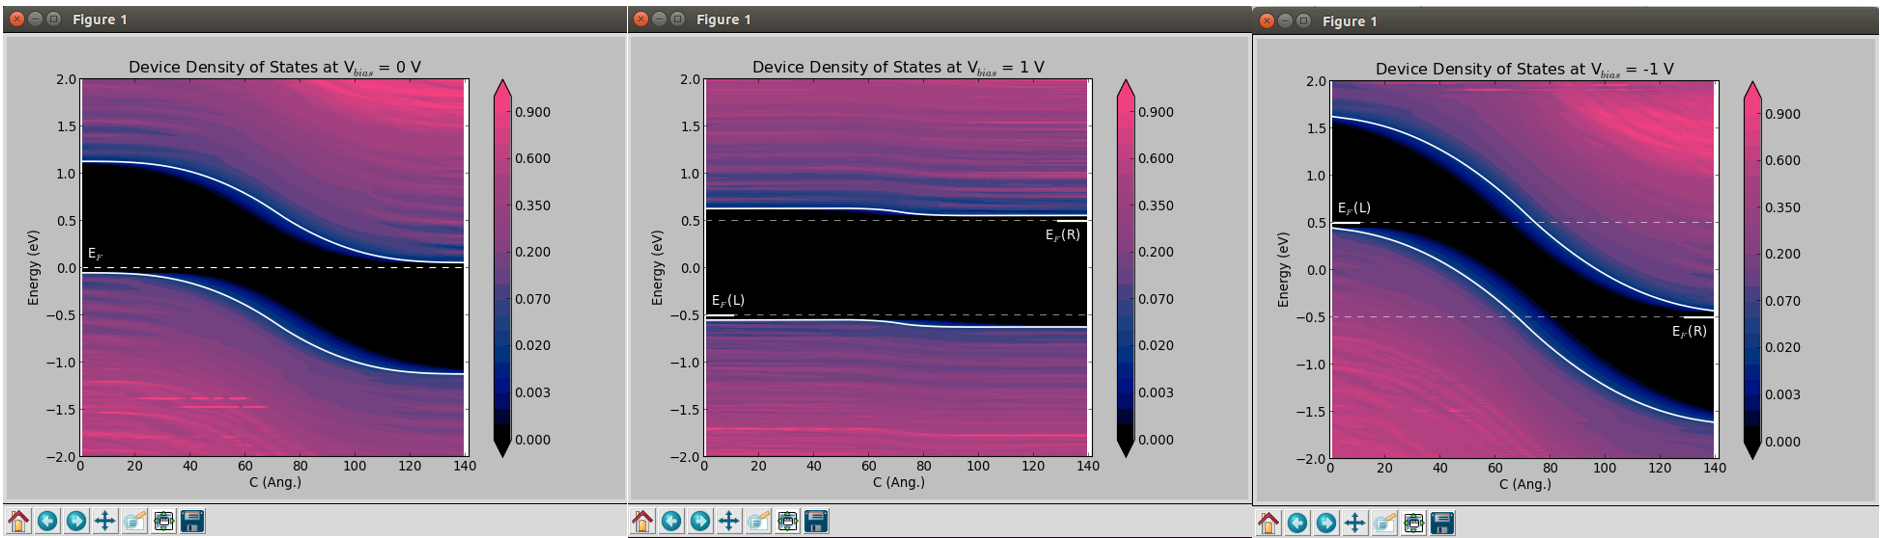Minimize the -1 V bias Figure 1 window
The width and height of the screenshot is (1880, 538).
click(x=1285, y=21)
